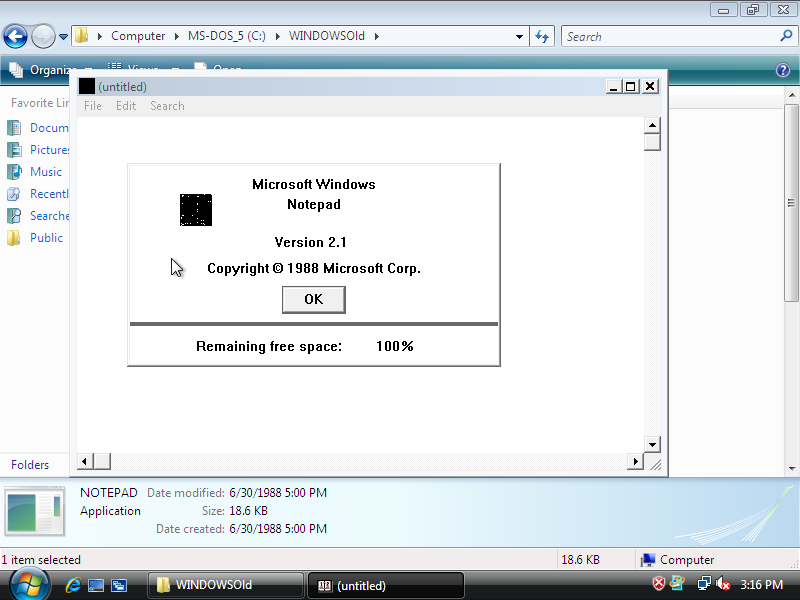Open Explorer help via the question mark icon
The image size is (800, 600).
pos(783,70)
